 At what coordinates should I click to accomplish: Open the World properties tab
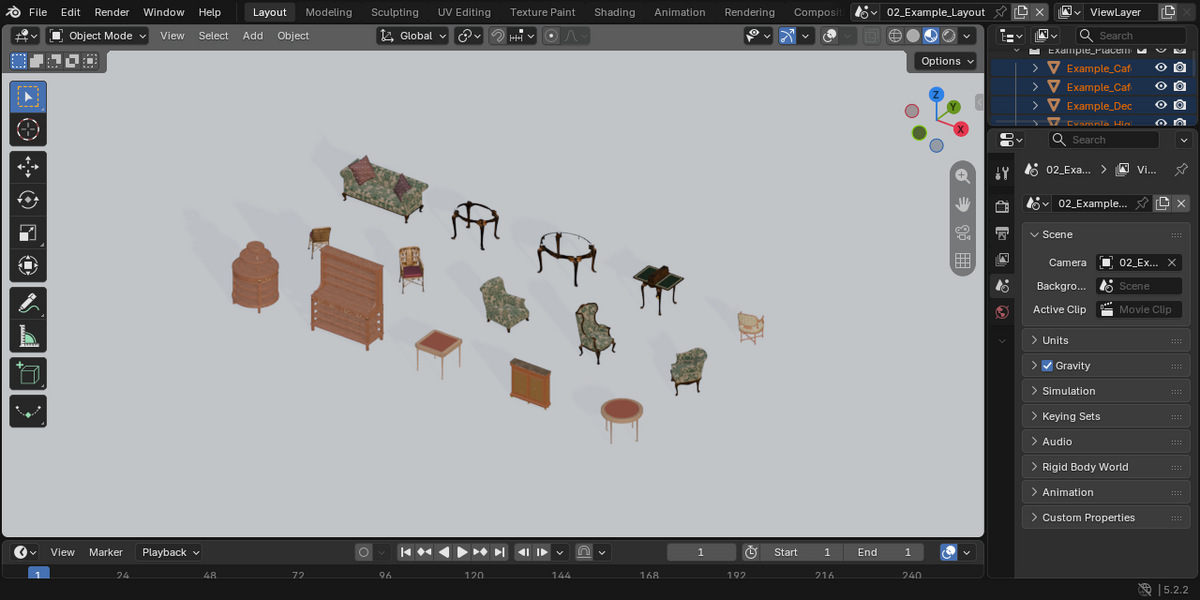[1002, 312]
